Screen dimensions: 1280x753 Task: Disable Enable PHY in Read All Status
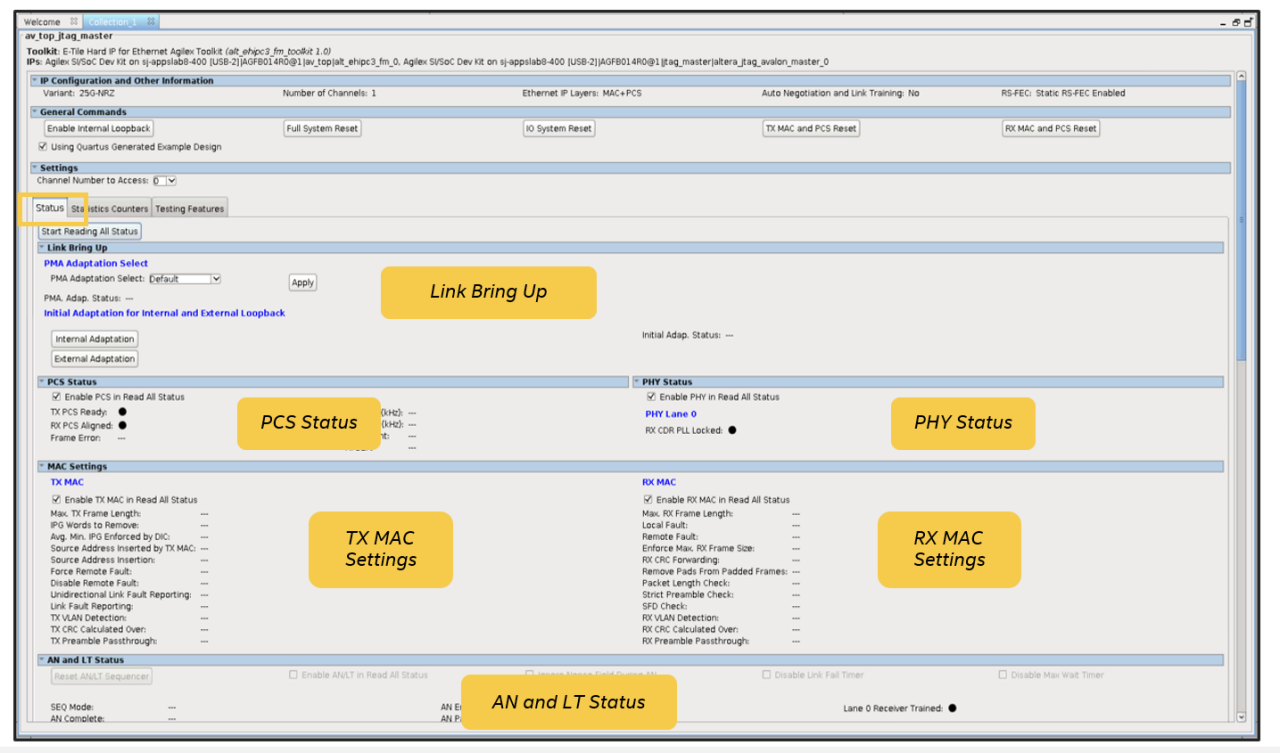pos(650,395)
